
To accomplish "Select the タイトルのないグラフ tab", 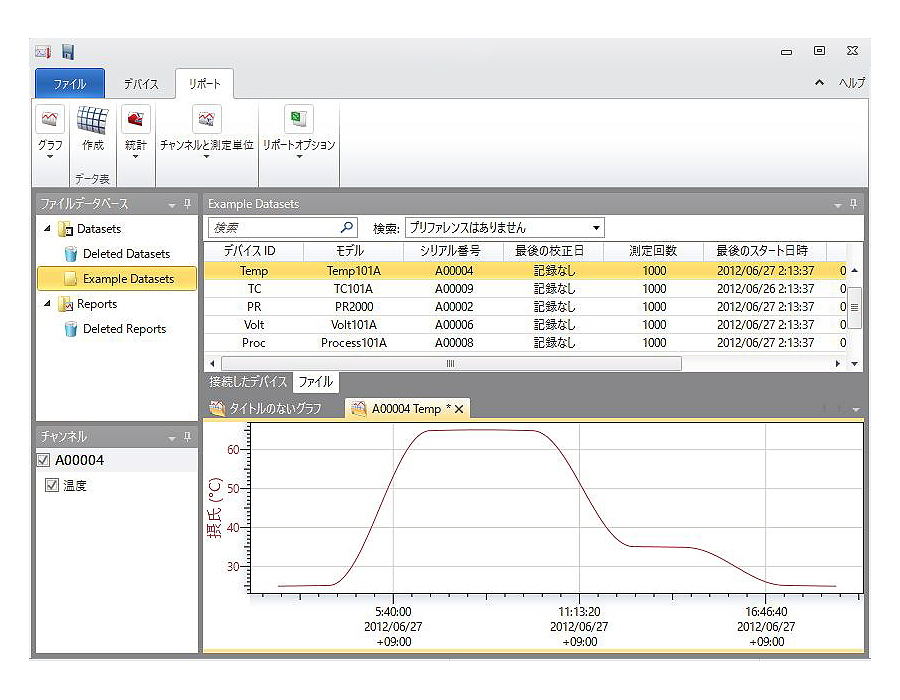I will point(267,409).
